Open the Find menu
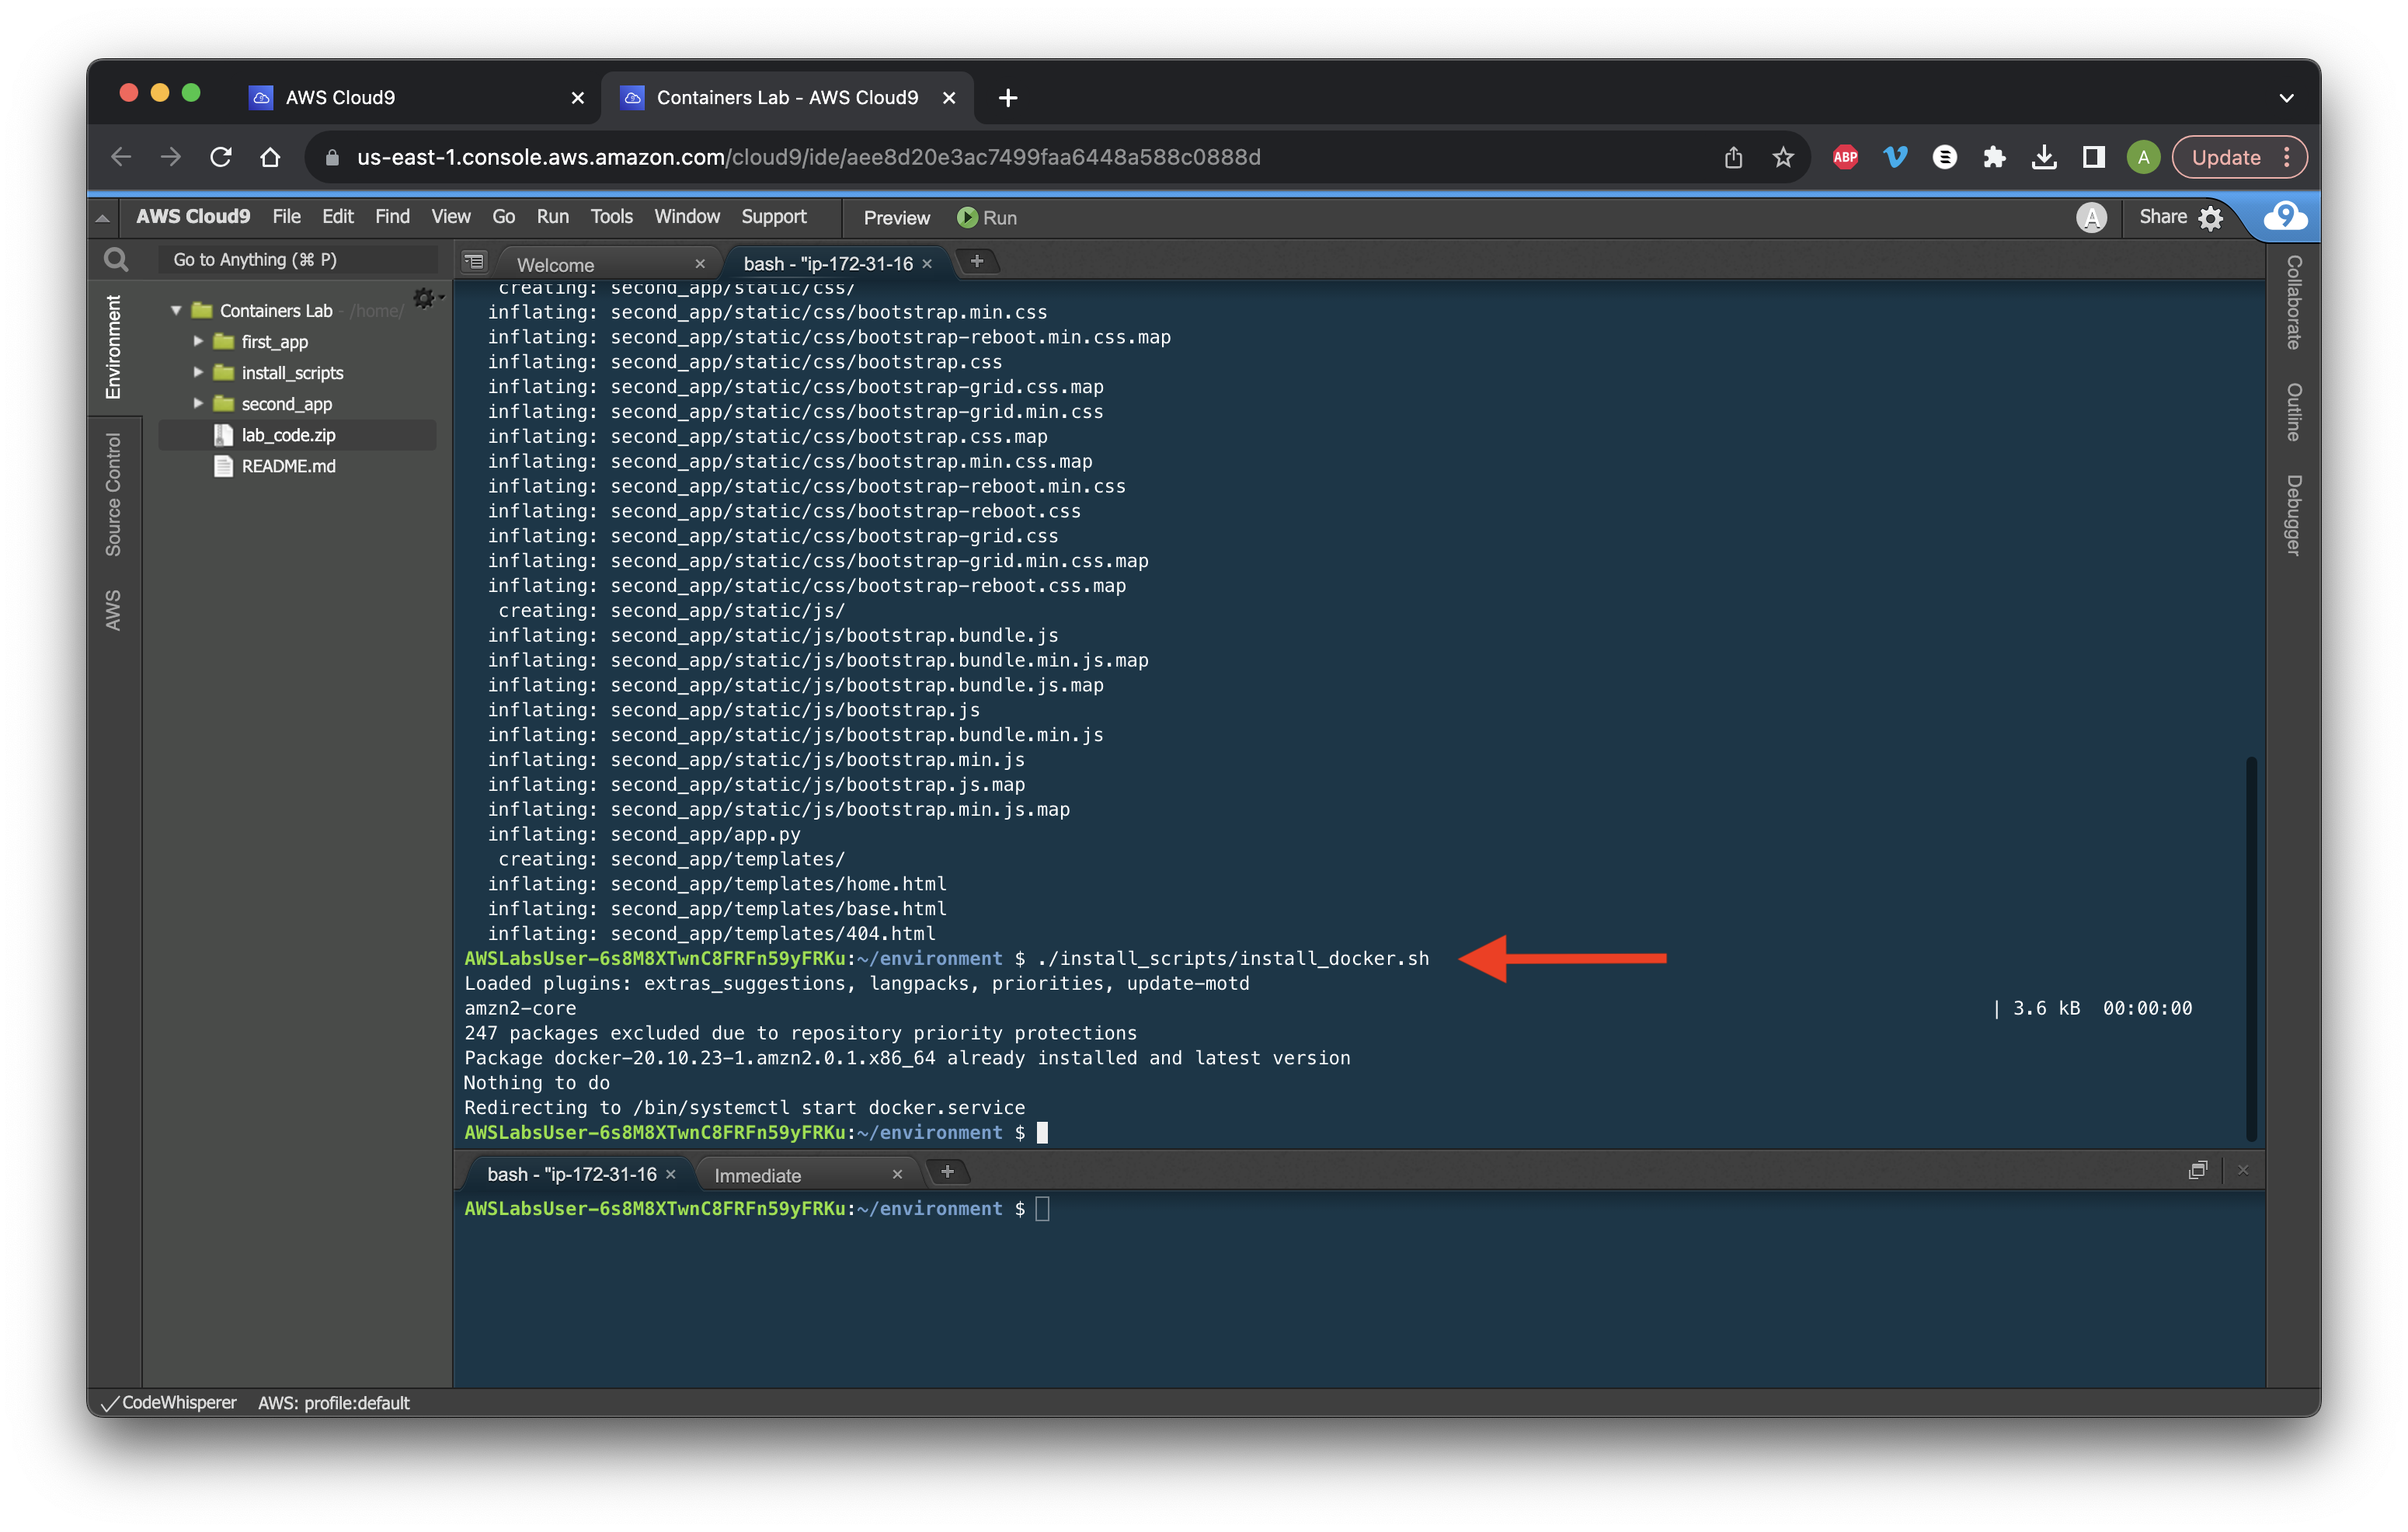 [392, 217]
